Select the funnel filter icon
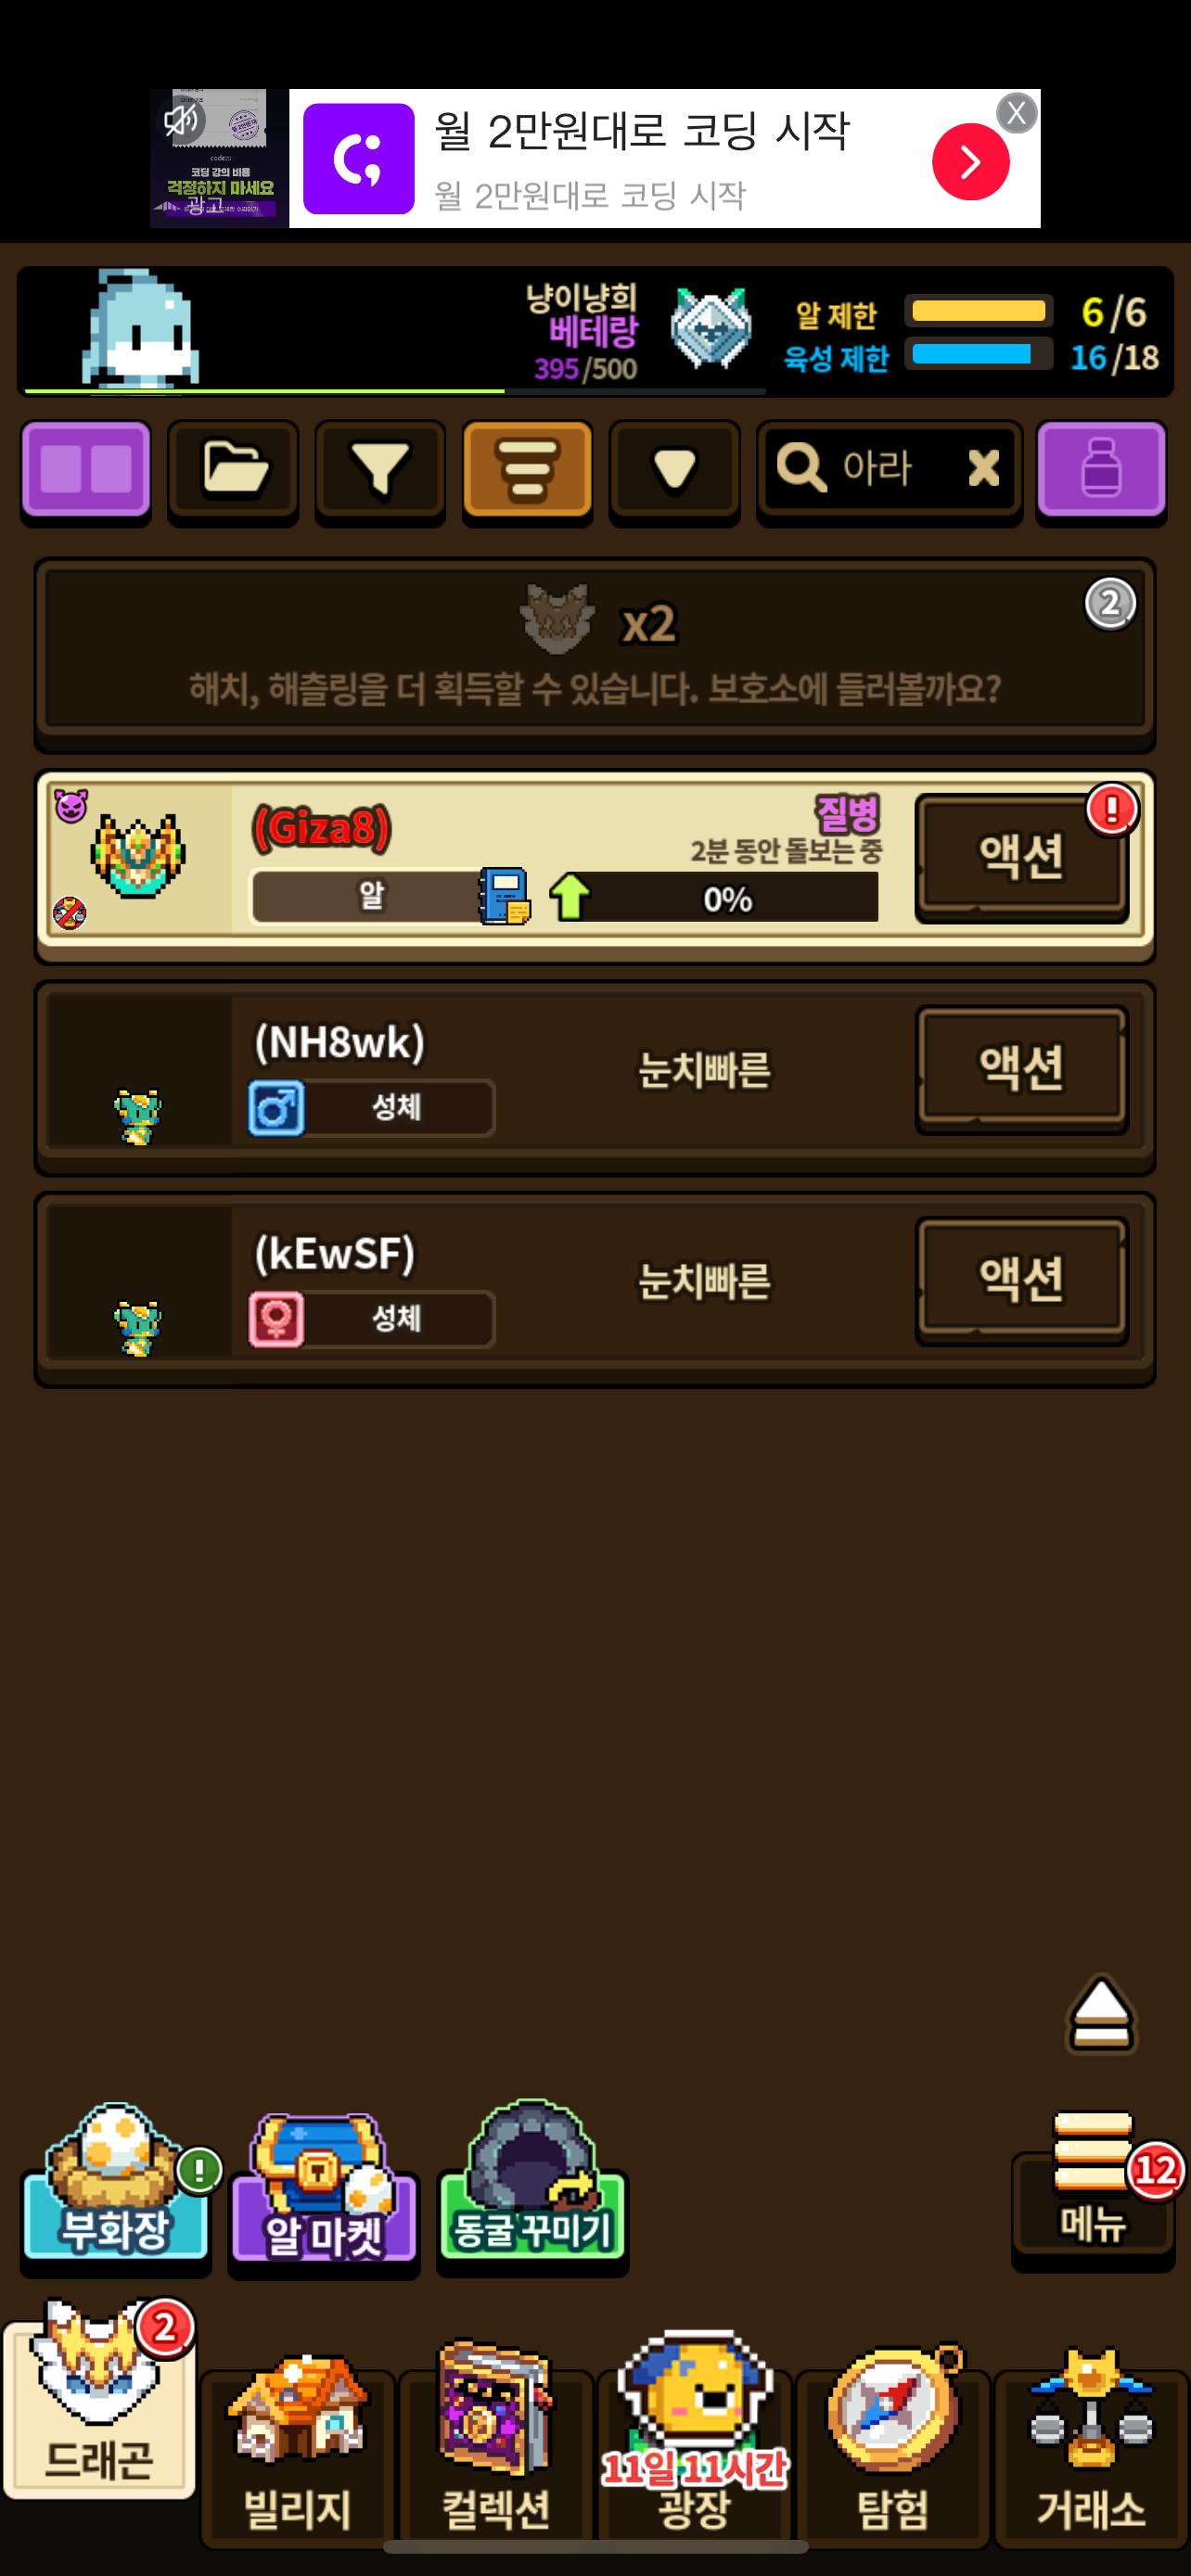 (380, 470)
